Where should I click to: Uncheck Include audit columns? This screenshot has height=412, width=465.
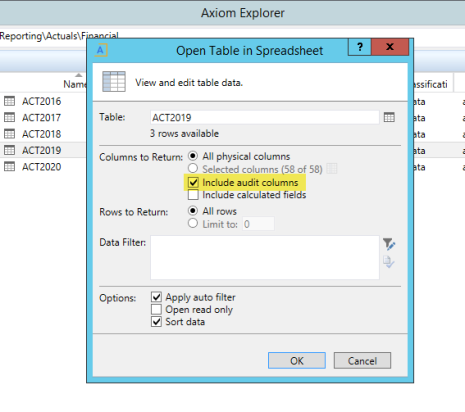[x=193, y=182]
